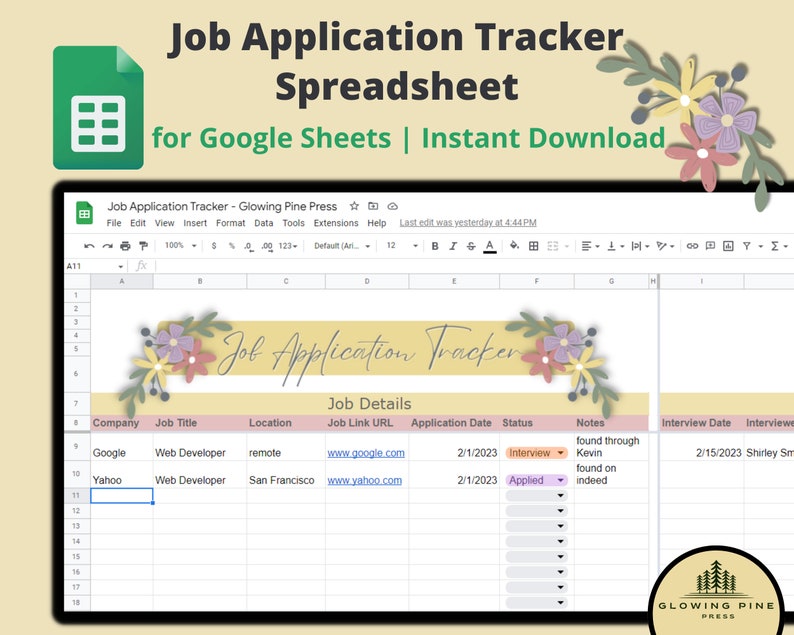Open more number formats 123 dropdown

pos(288,246)
